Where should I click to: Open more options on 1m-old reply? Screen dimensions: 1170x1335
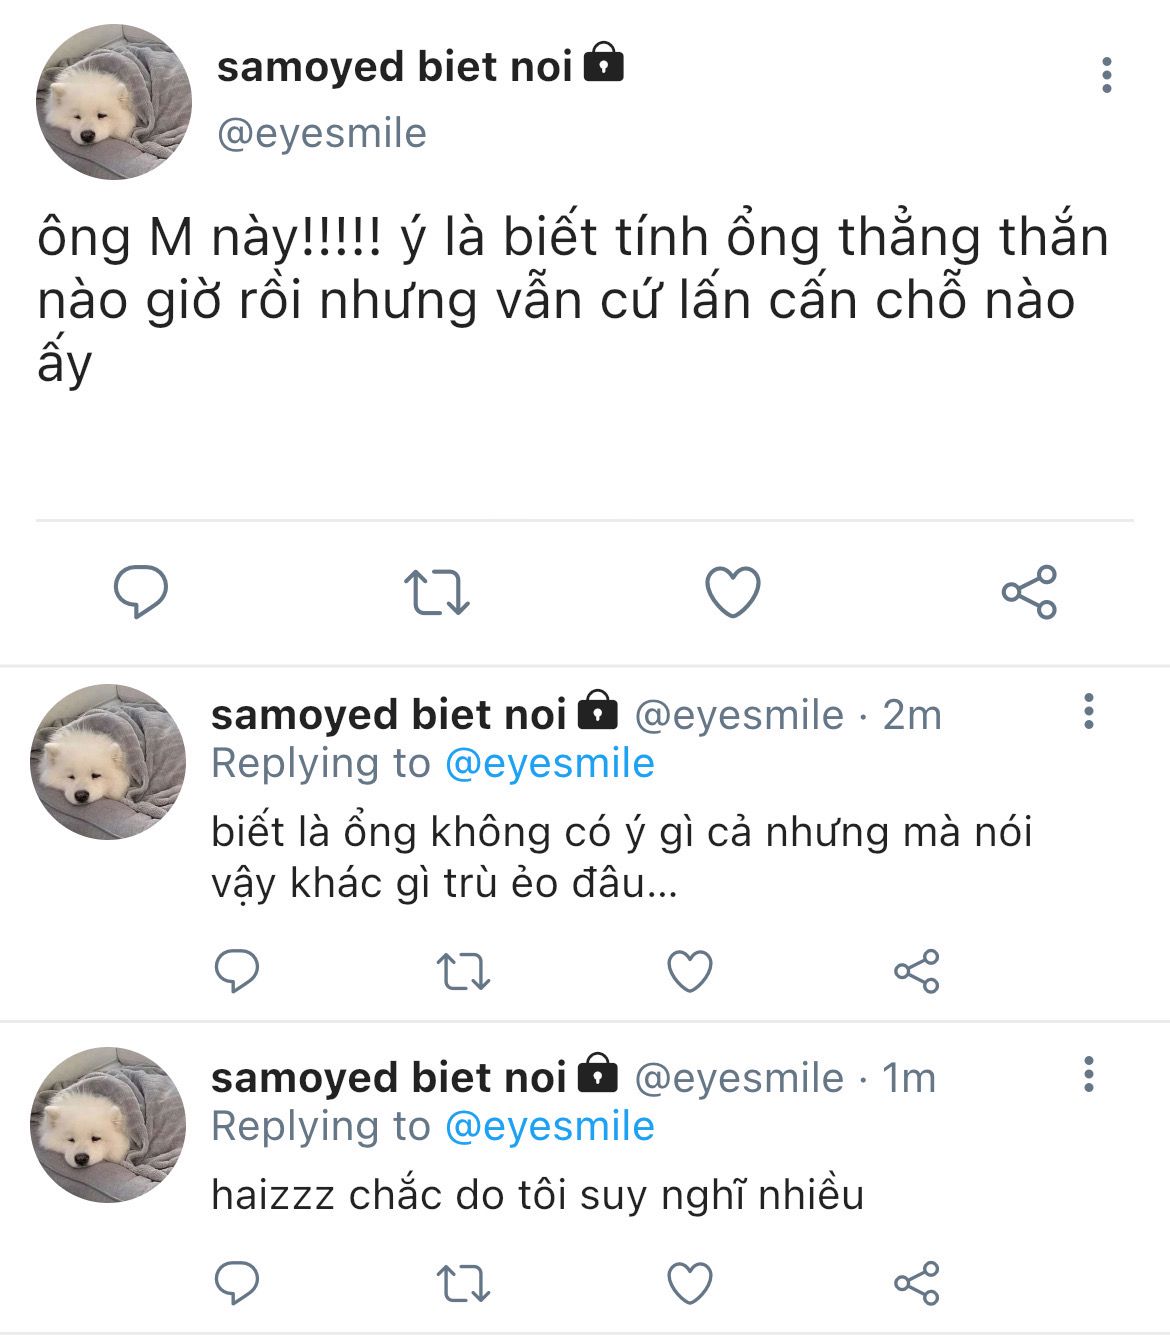coord(1089,1074)
